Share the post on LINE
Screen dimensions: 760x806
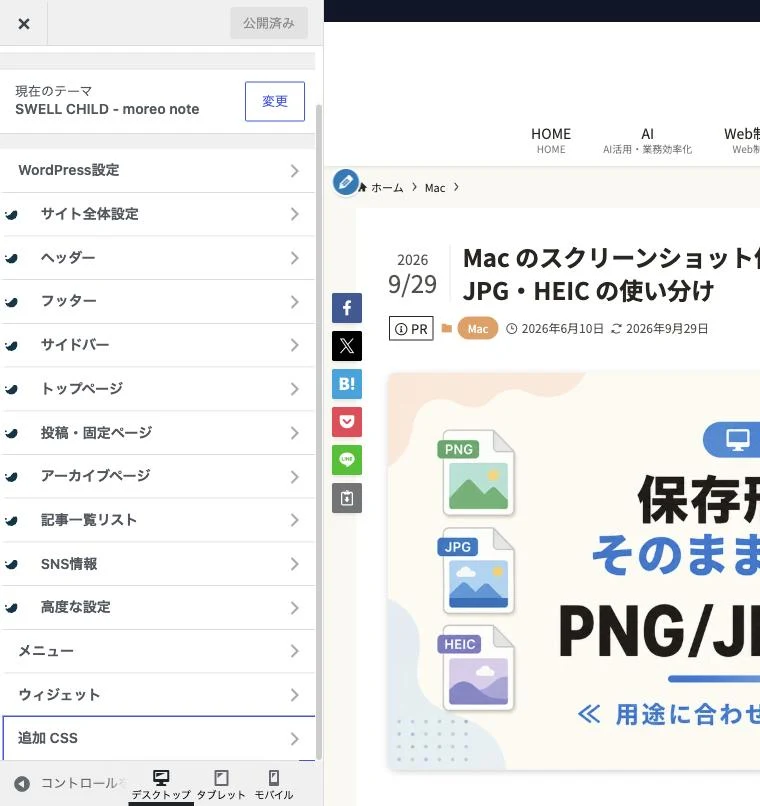pos(347,460)
